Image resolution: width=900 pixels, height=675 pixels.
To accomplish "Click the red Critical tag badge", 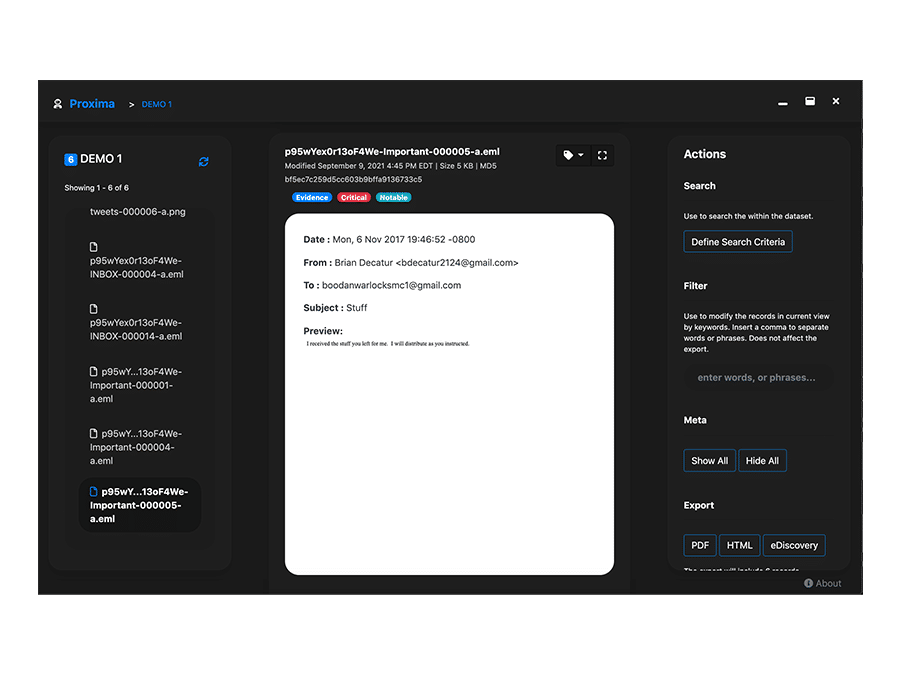I will tap(353, 197).
